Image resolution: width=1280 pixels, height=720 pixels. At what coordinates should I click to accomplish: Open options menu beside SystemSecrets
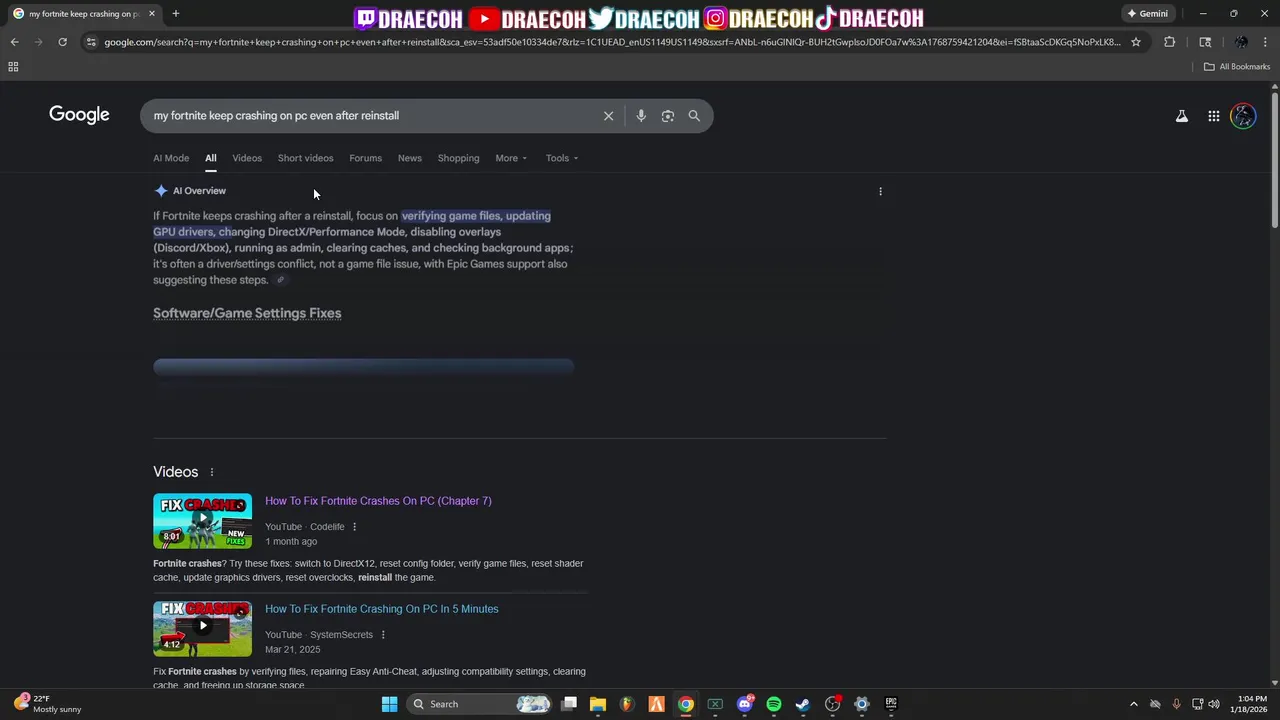(x=383, y=635)
